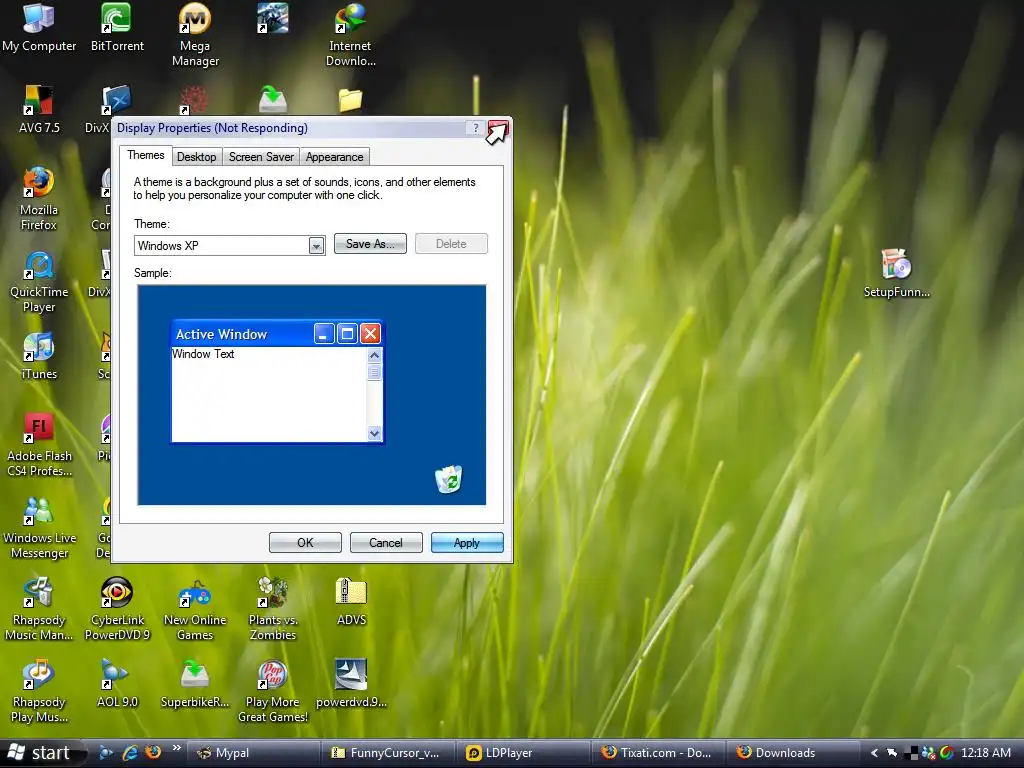
Task: Open the My Computer desktop icon
Action: pyautogui.click(x=39, y=27)
